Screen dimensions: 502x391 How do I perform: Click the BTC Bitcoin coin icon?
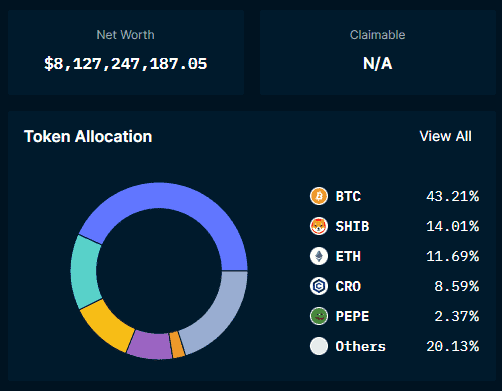point(319,196)
